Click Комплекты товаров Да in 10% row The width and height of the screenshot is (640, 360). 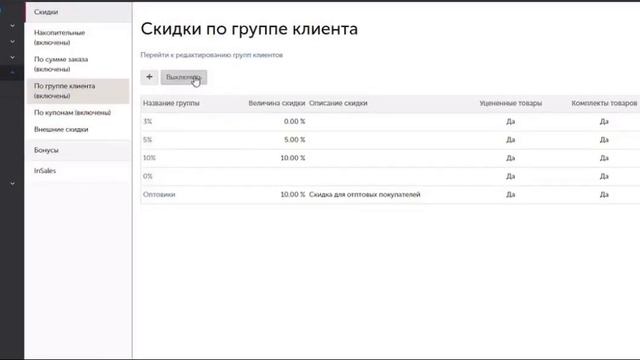[x=604, y=158]
